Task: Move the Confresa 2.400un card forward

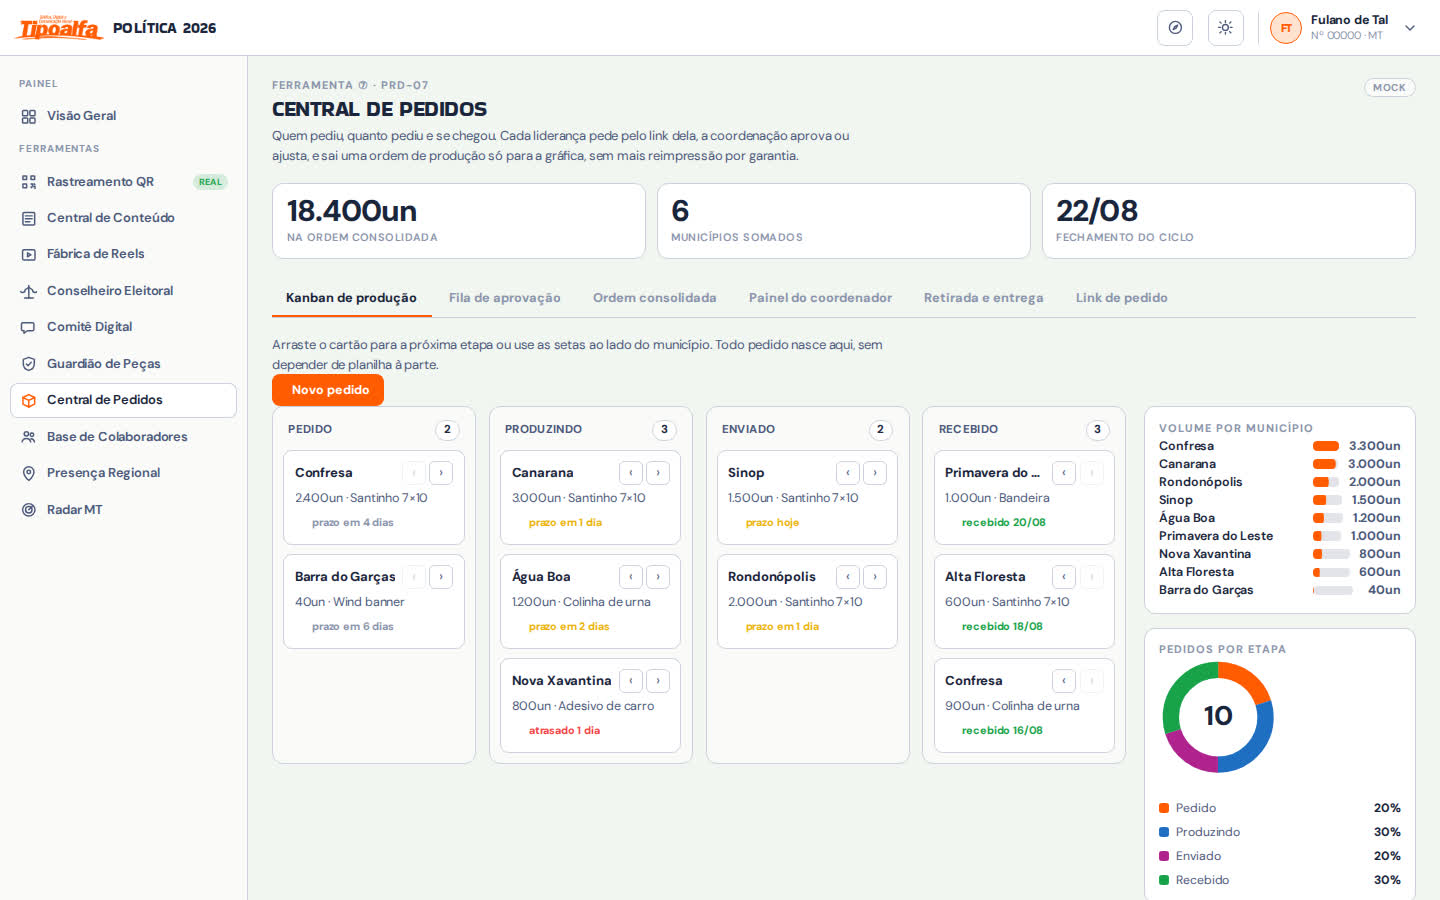Action: 441,473
